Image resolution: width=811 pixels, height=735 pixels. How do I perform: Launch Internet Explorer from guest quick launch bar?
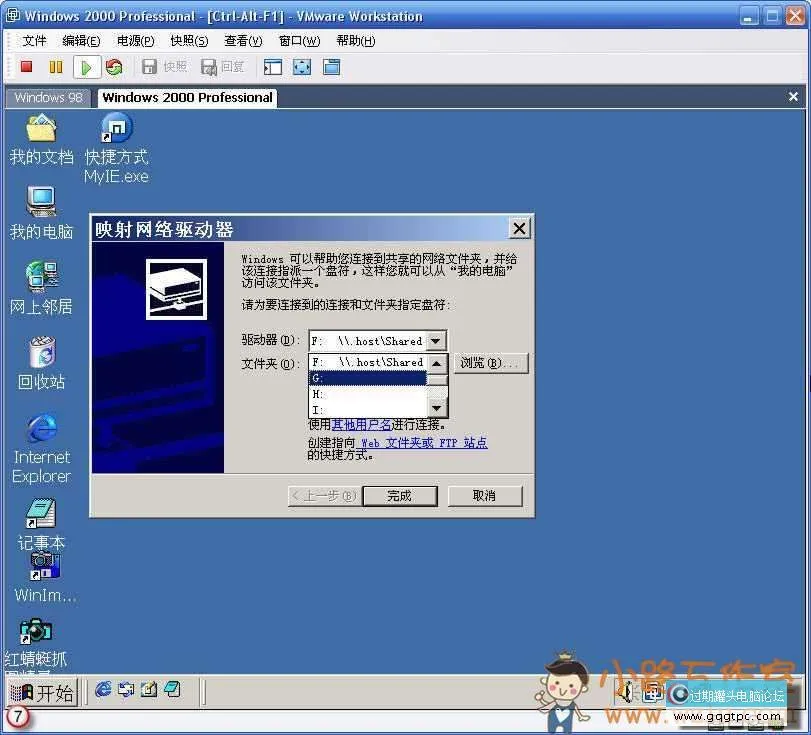(103, 690)
